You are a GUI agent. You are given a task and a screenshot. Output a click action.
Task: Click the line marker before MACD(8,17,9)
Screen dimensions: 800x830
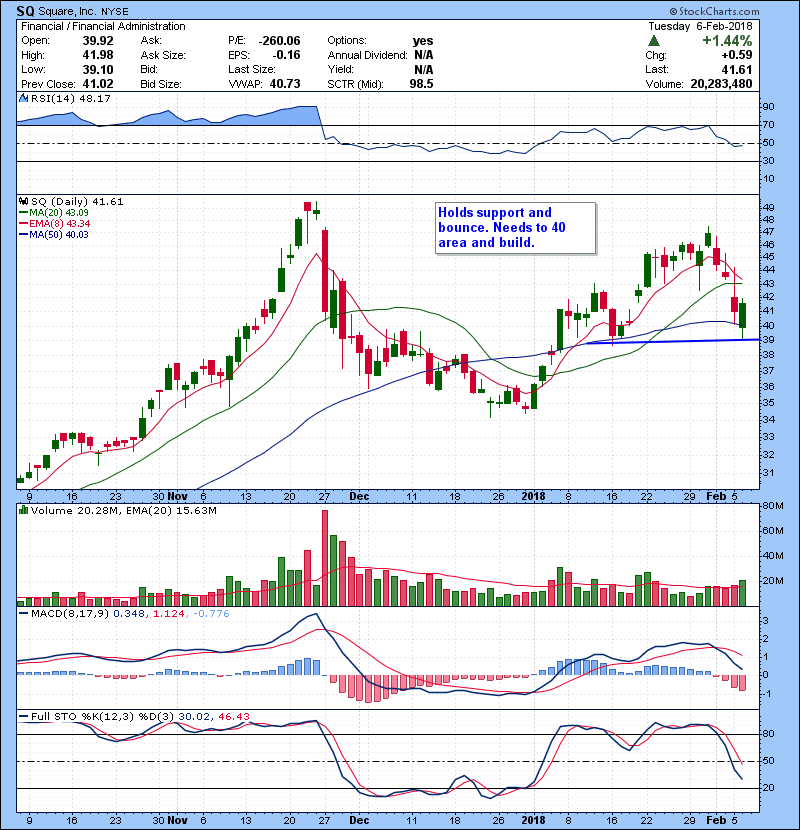pyautogui.click(x=23, y=614)
